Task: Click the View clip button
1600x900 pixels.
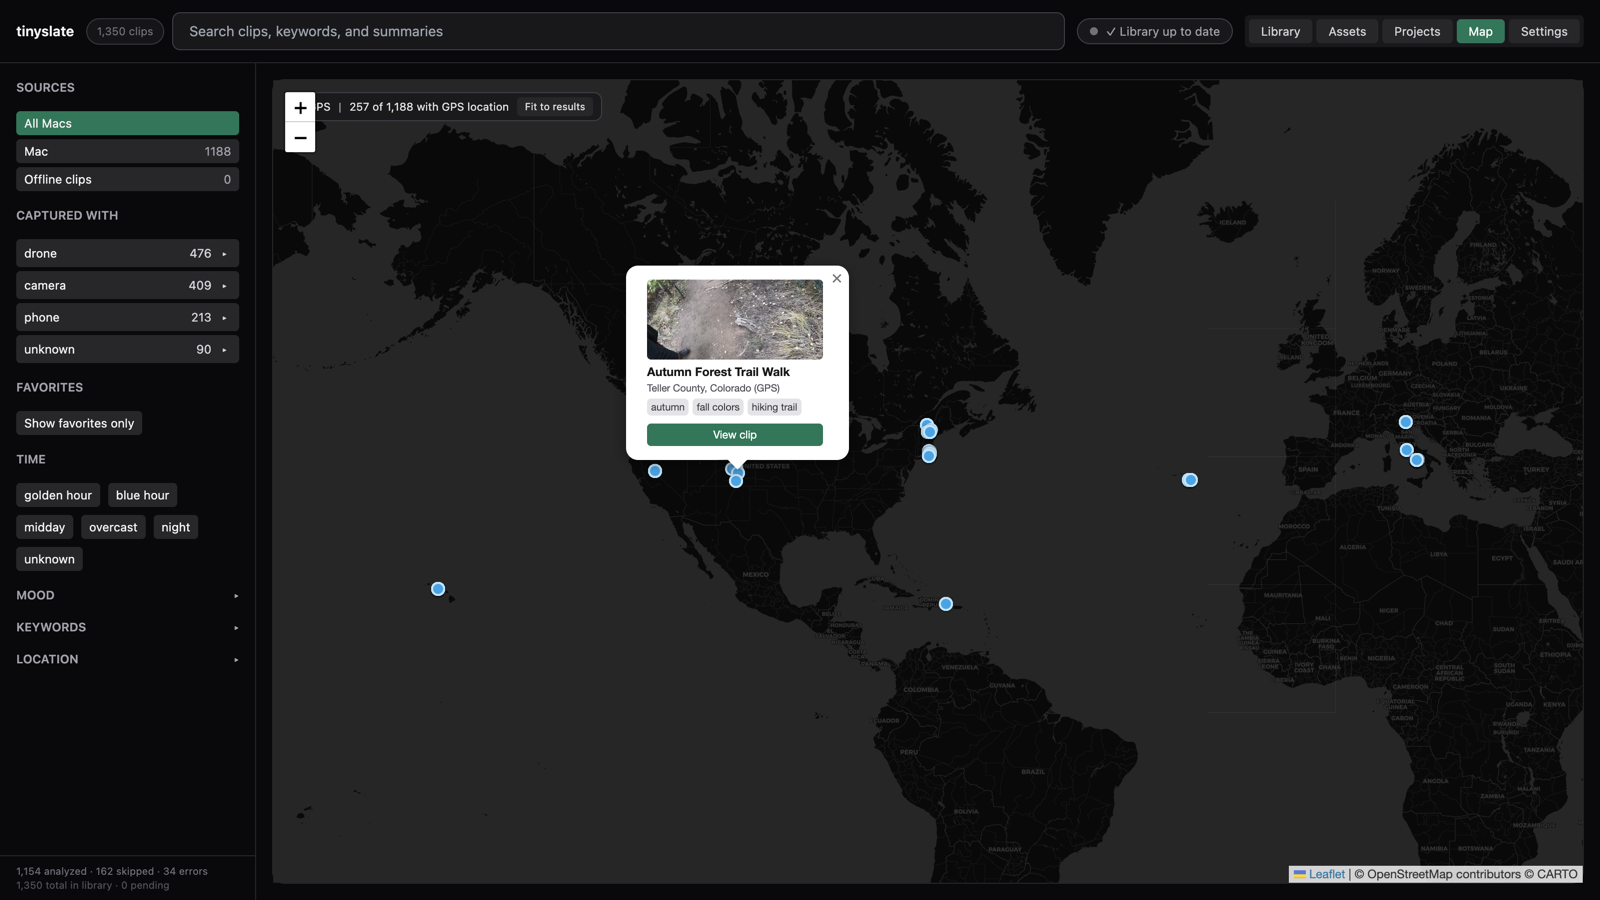Action: (x=735, y=435)
